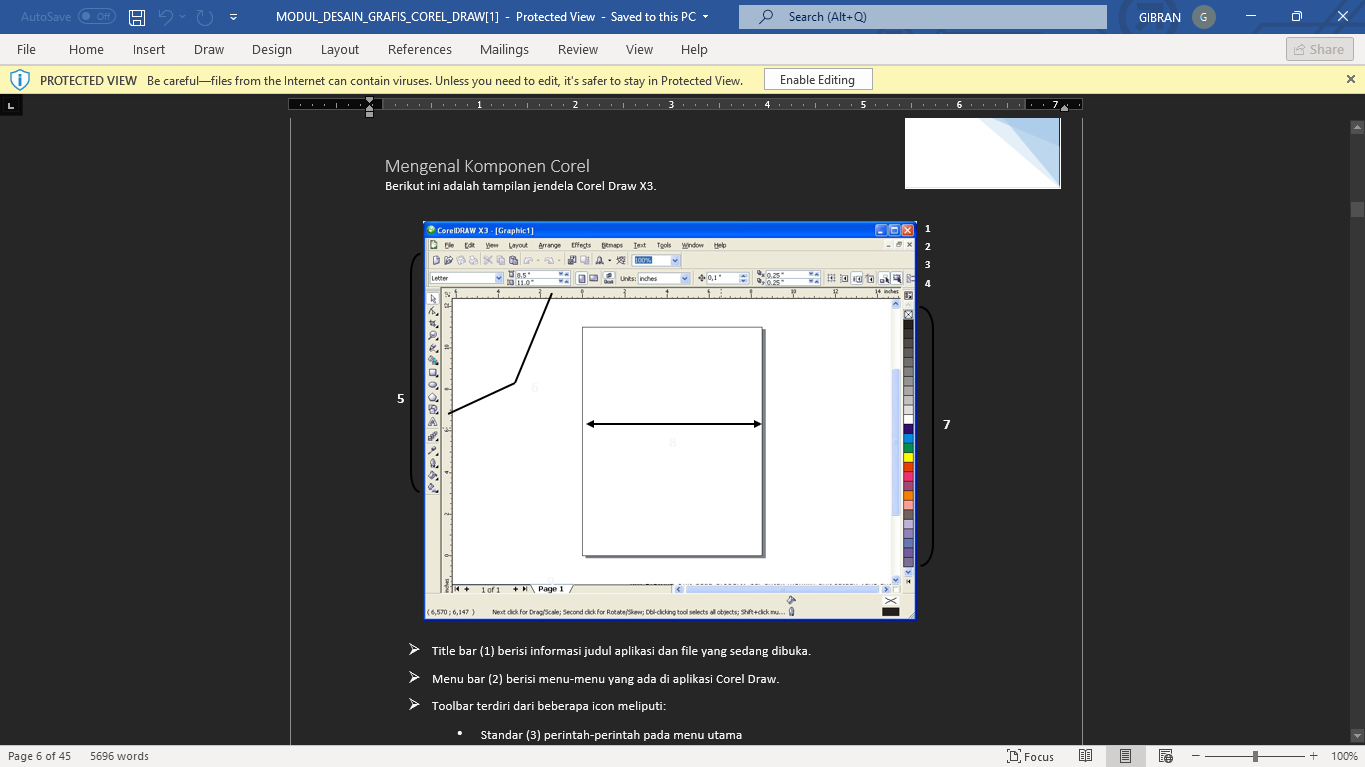Switch to Web Layout view
Viewport: 1365px width, 767px height.
[x=1165, y=756]
